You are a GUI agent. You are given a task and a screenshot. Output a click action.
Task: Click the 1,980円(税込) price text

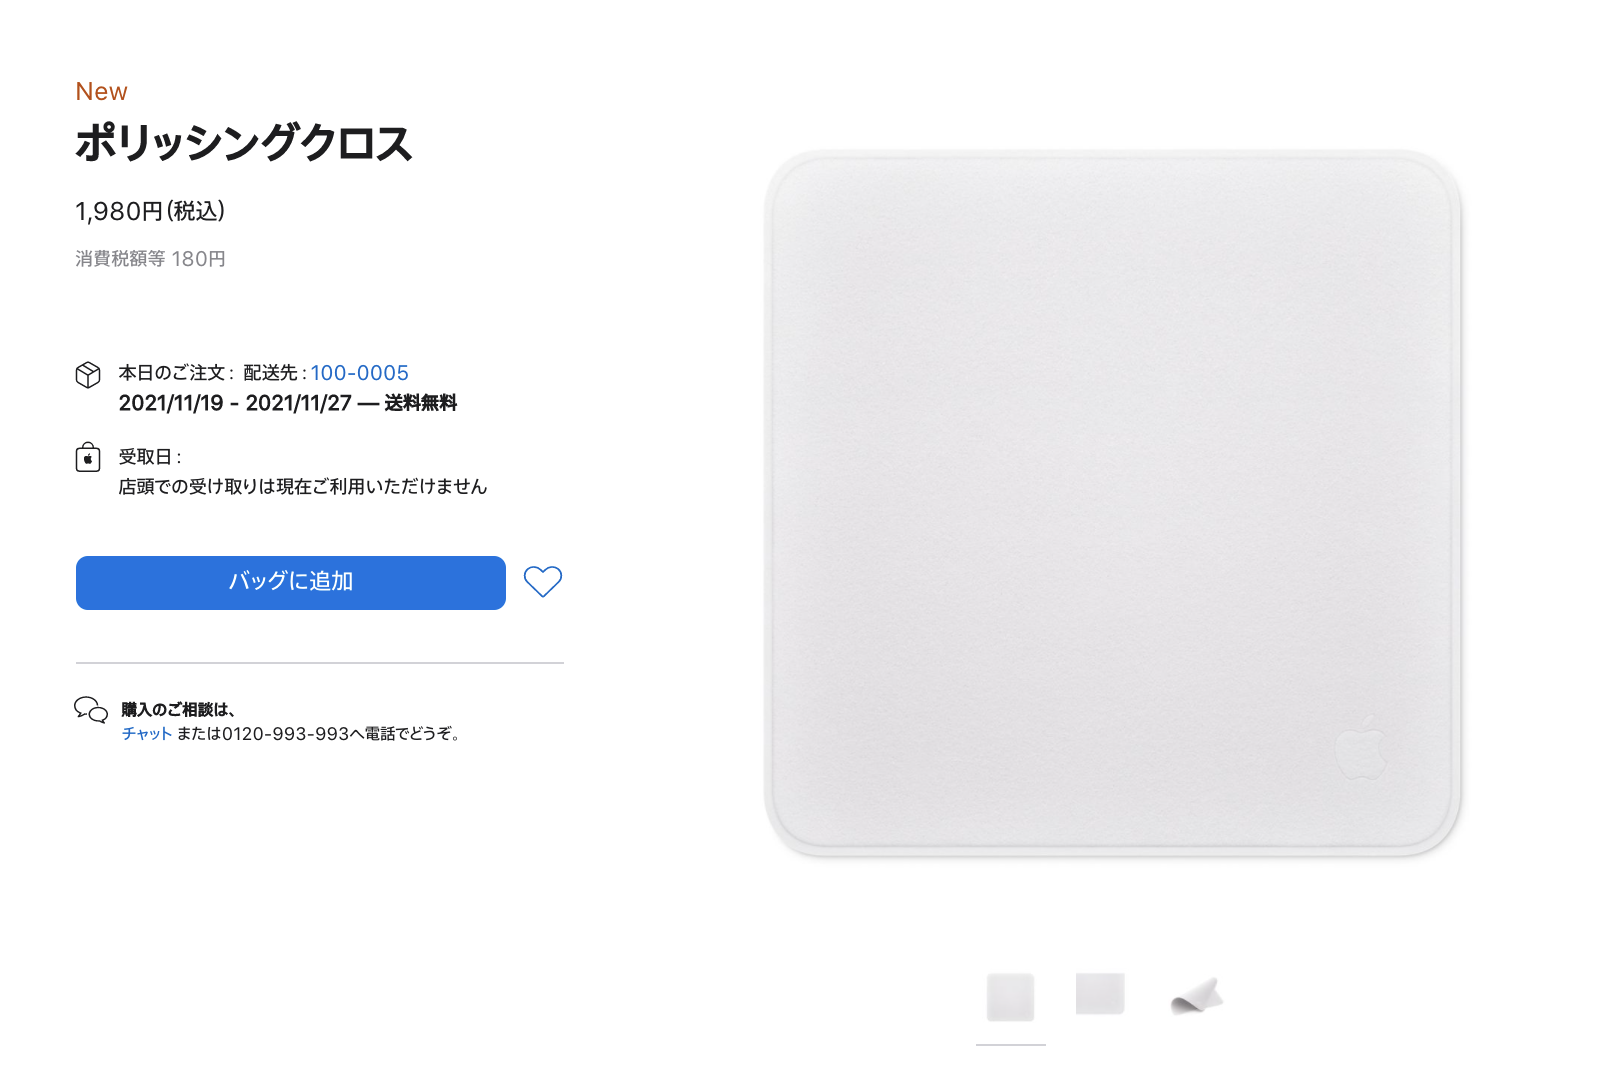[x=150, y=212]
